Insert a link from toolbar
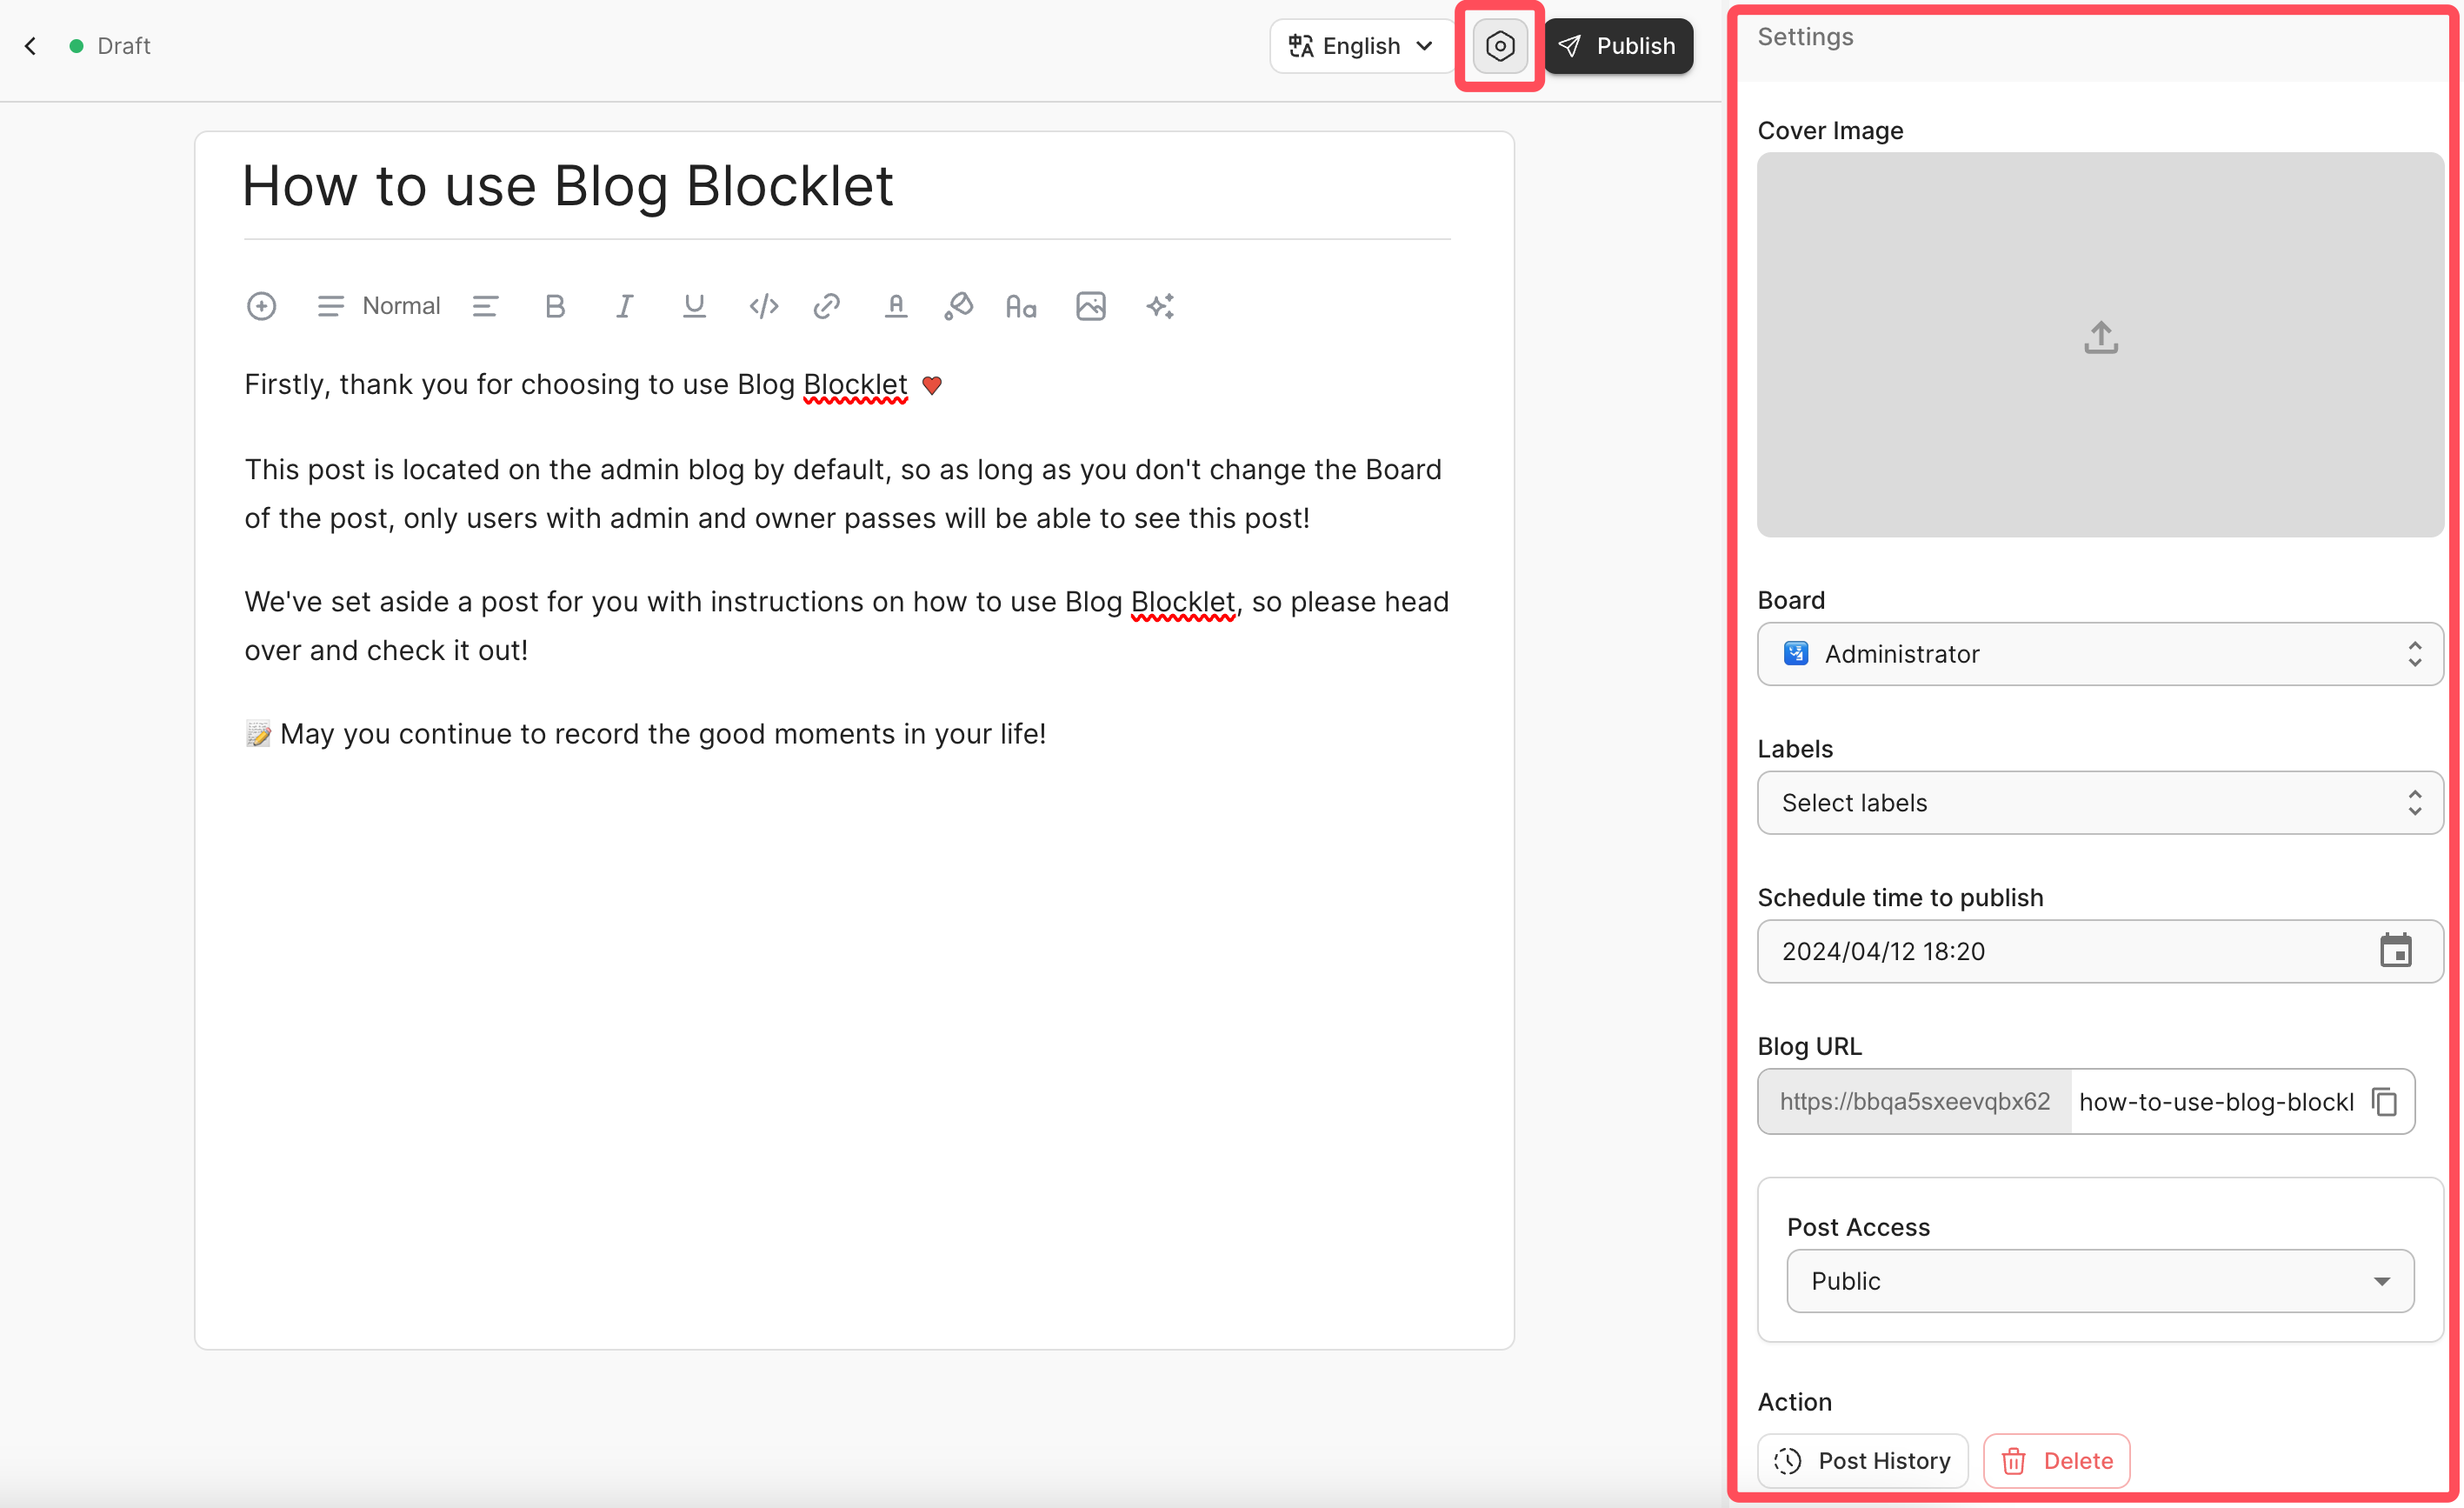Screen dimensions: 2464x1508 pyautogui.click(x=826, y=306)
